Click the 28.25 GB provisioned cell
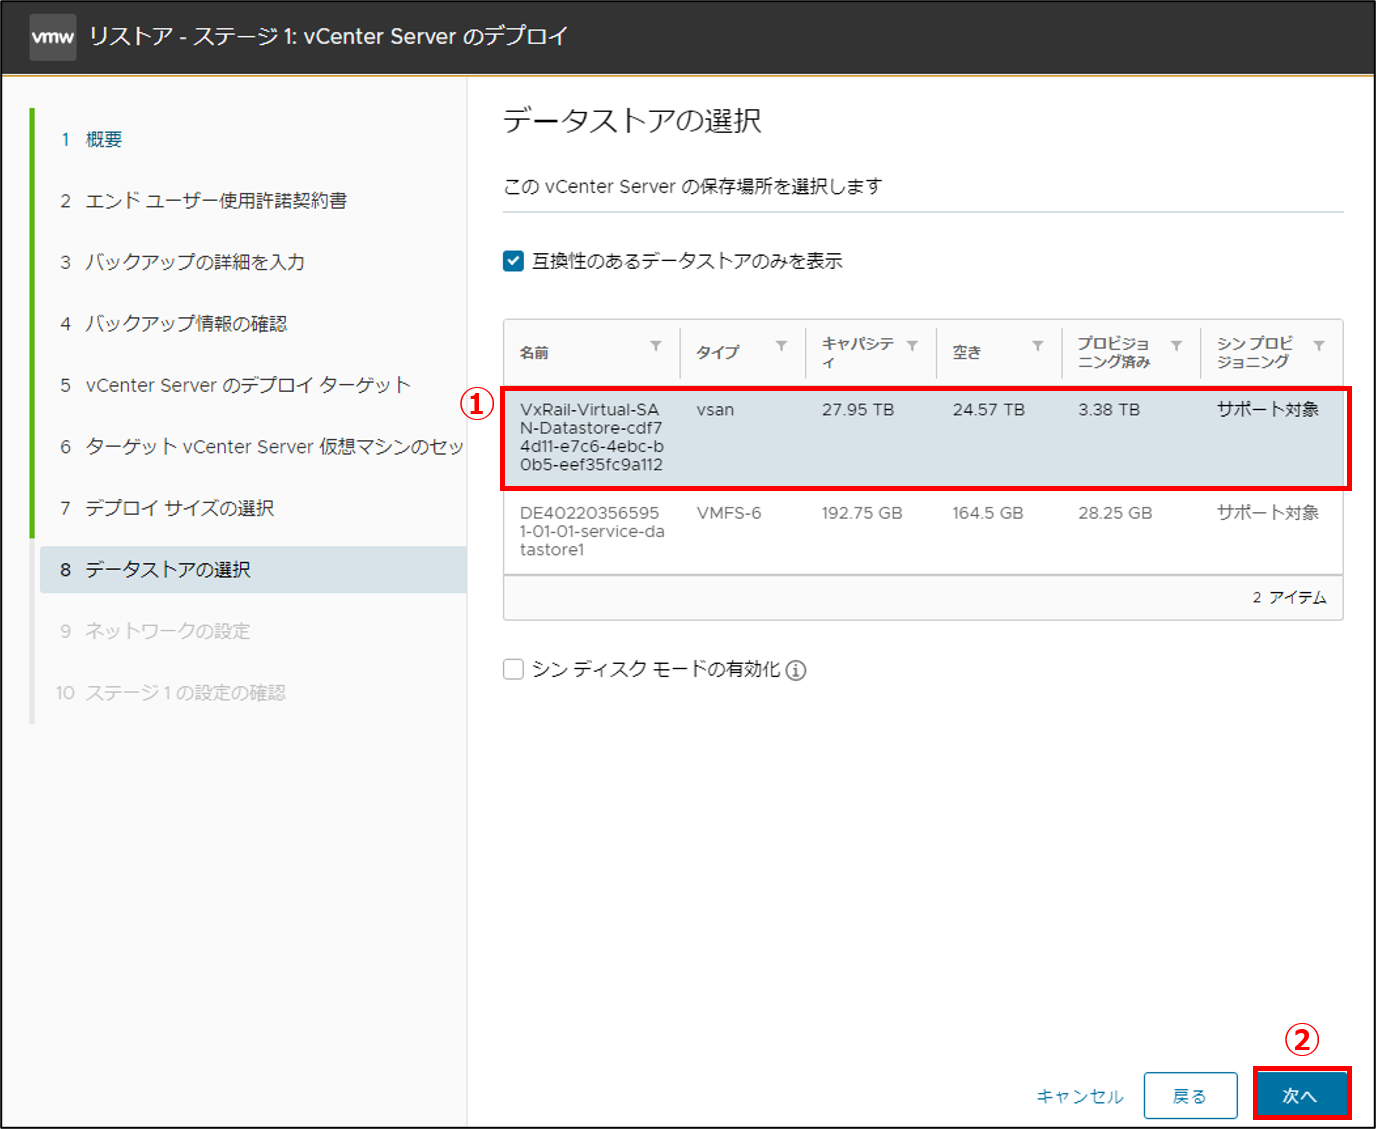Screen dimensions: 1376x1129 (1115, 513)
